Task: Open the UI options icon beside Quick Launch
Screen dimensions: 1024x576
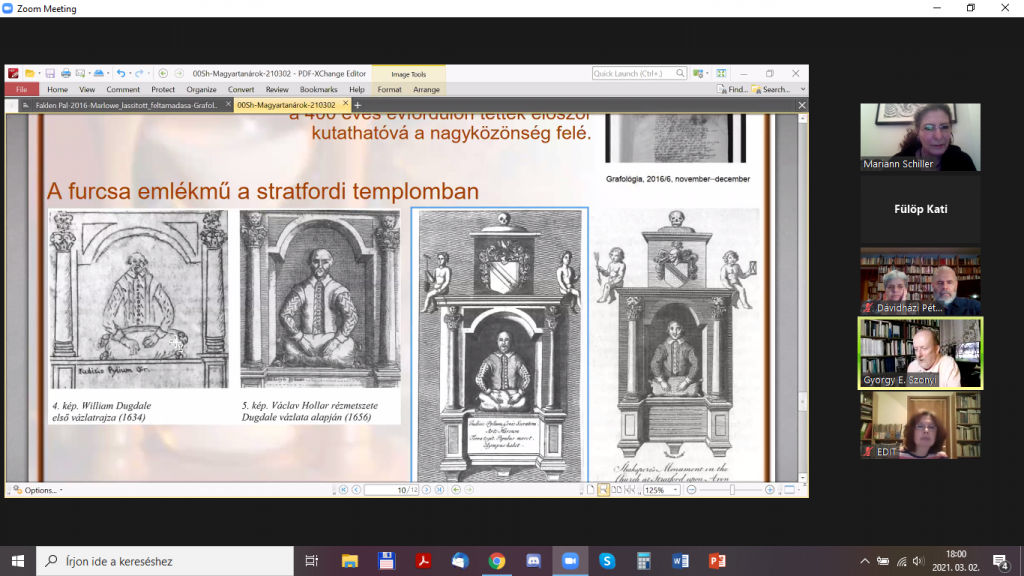Action: click(x=697, y=74)
